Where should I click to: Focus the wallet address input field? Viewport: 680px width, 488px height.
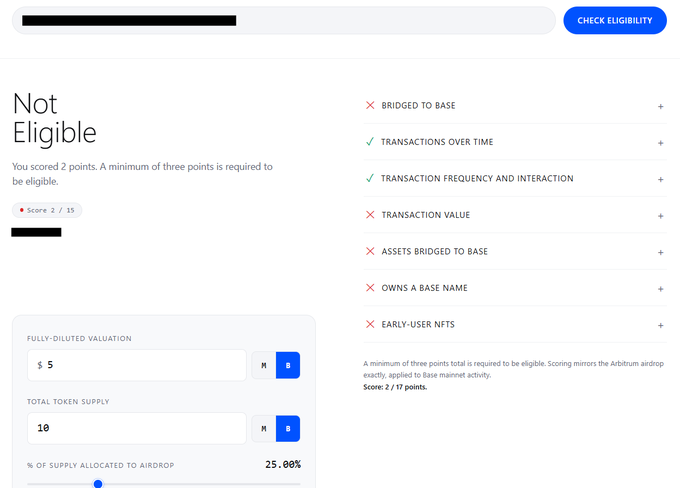coord(284,20)
